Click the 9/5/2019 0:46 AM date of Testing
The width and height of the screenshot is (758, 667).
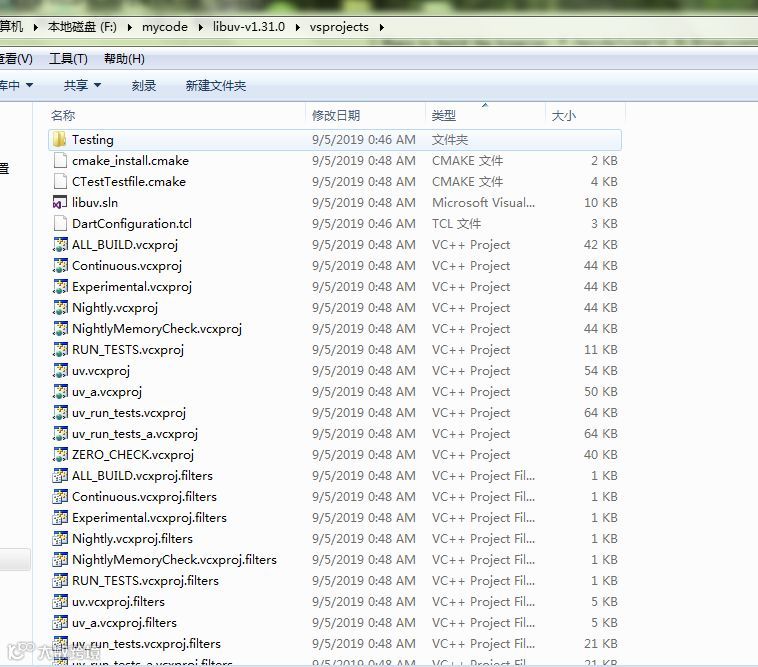point(364,140)
